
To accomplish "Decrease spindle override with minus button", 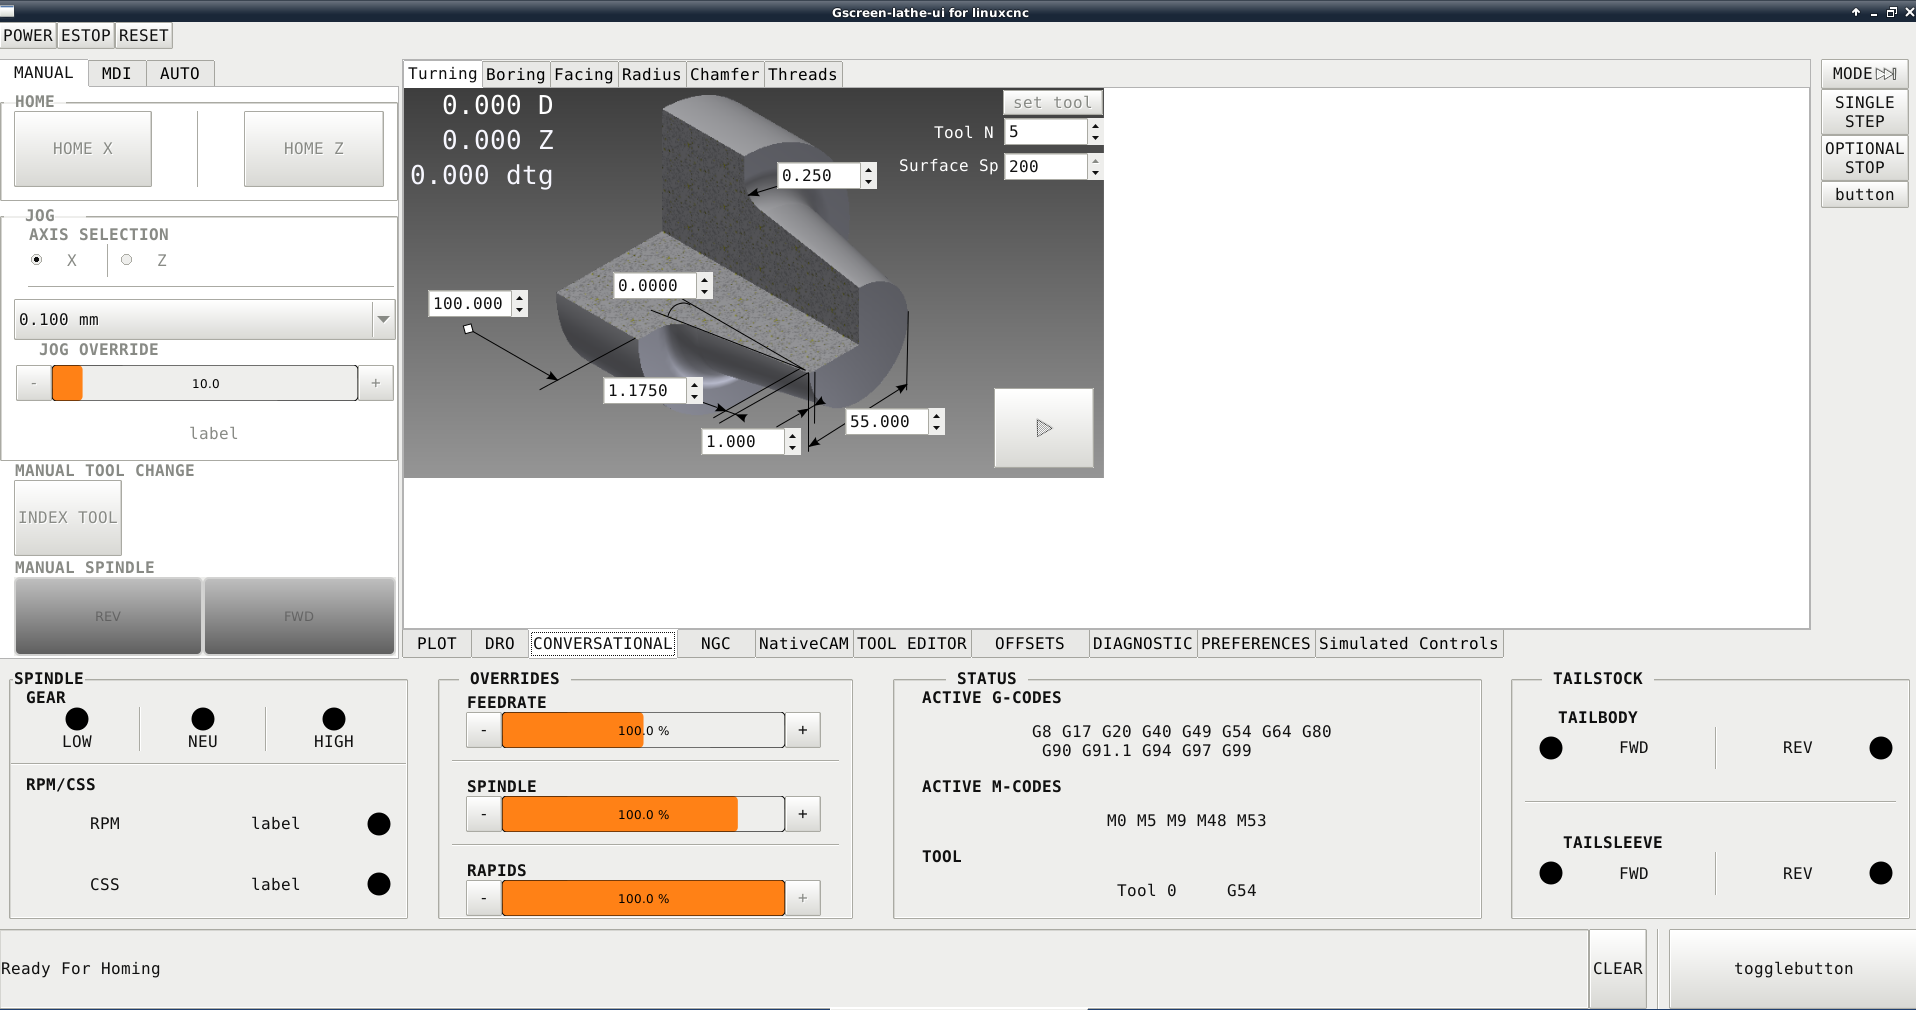I will point(484,815).
